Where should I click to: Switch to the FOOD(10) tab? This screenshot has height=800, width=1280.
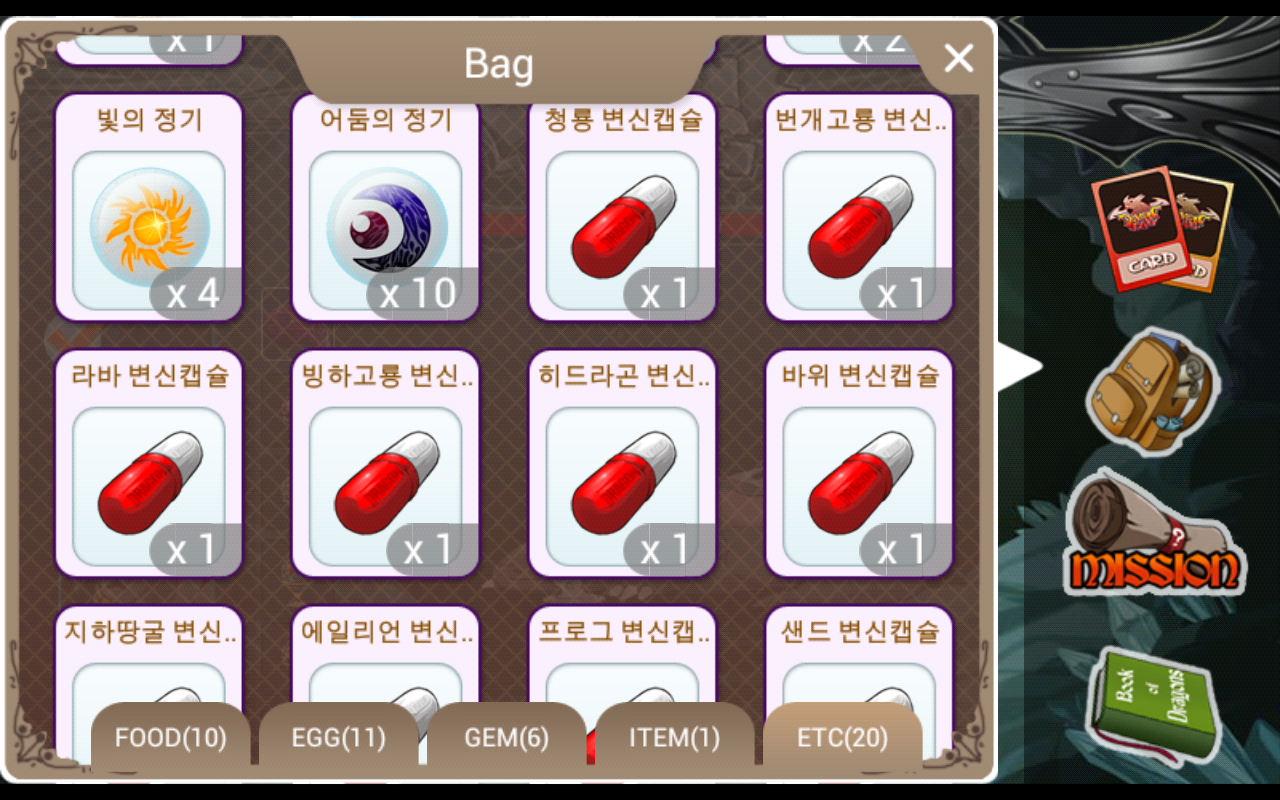coord(170,737)
